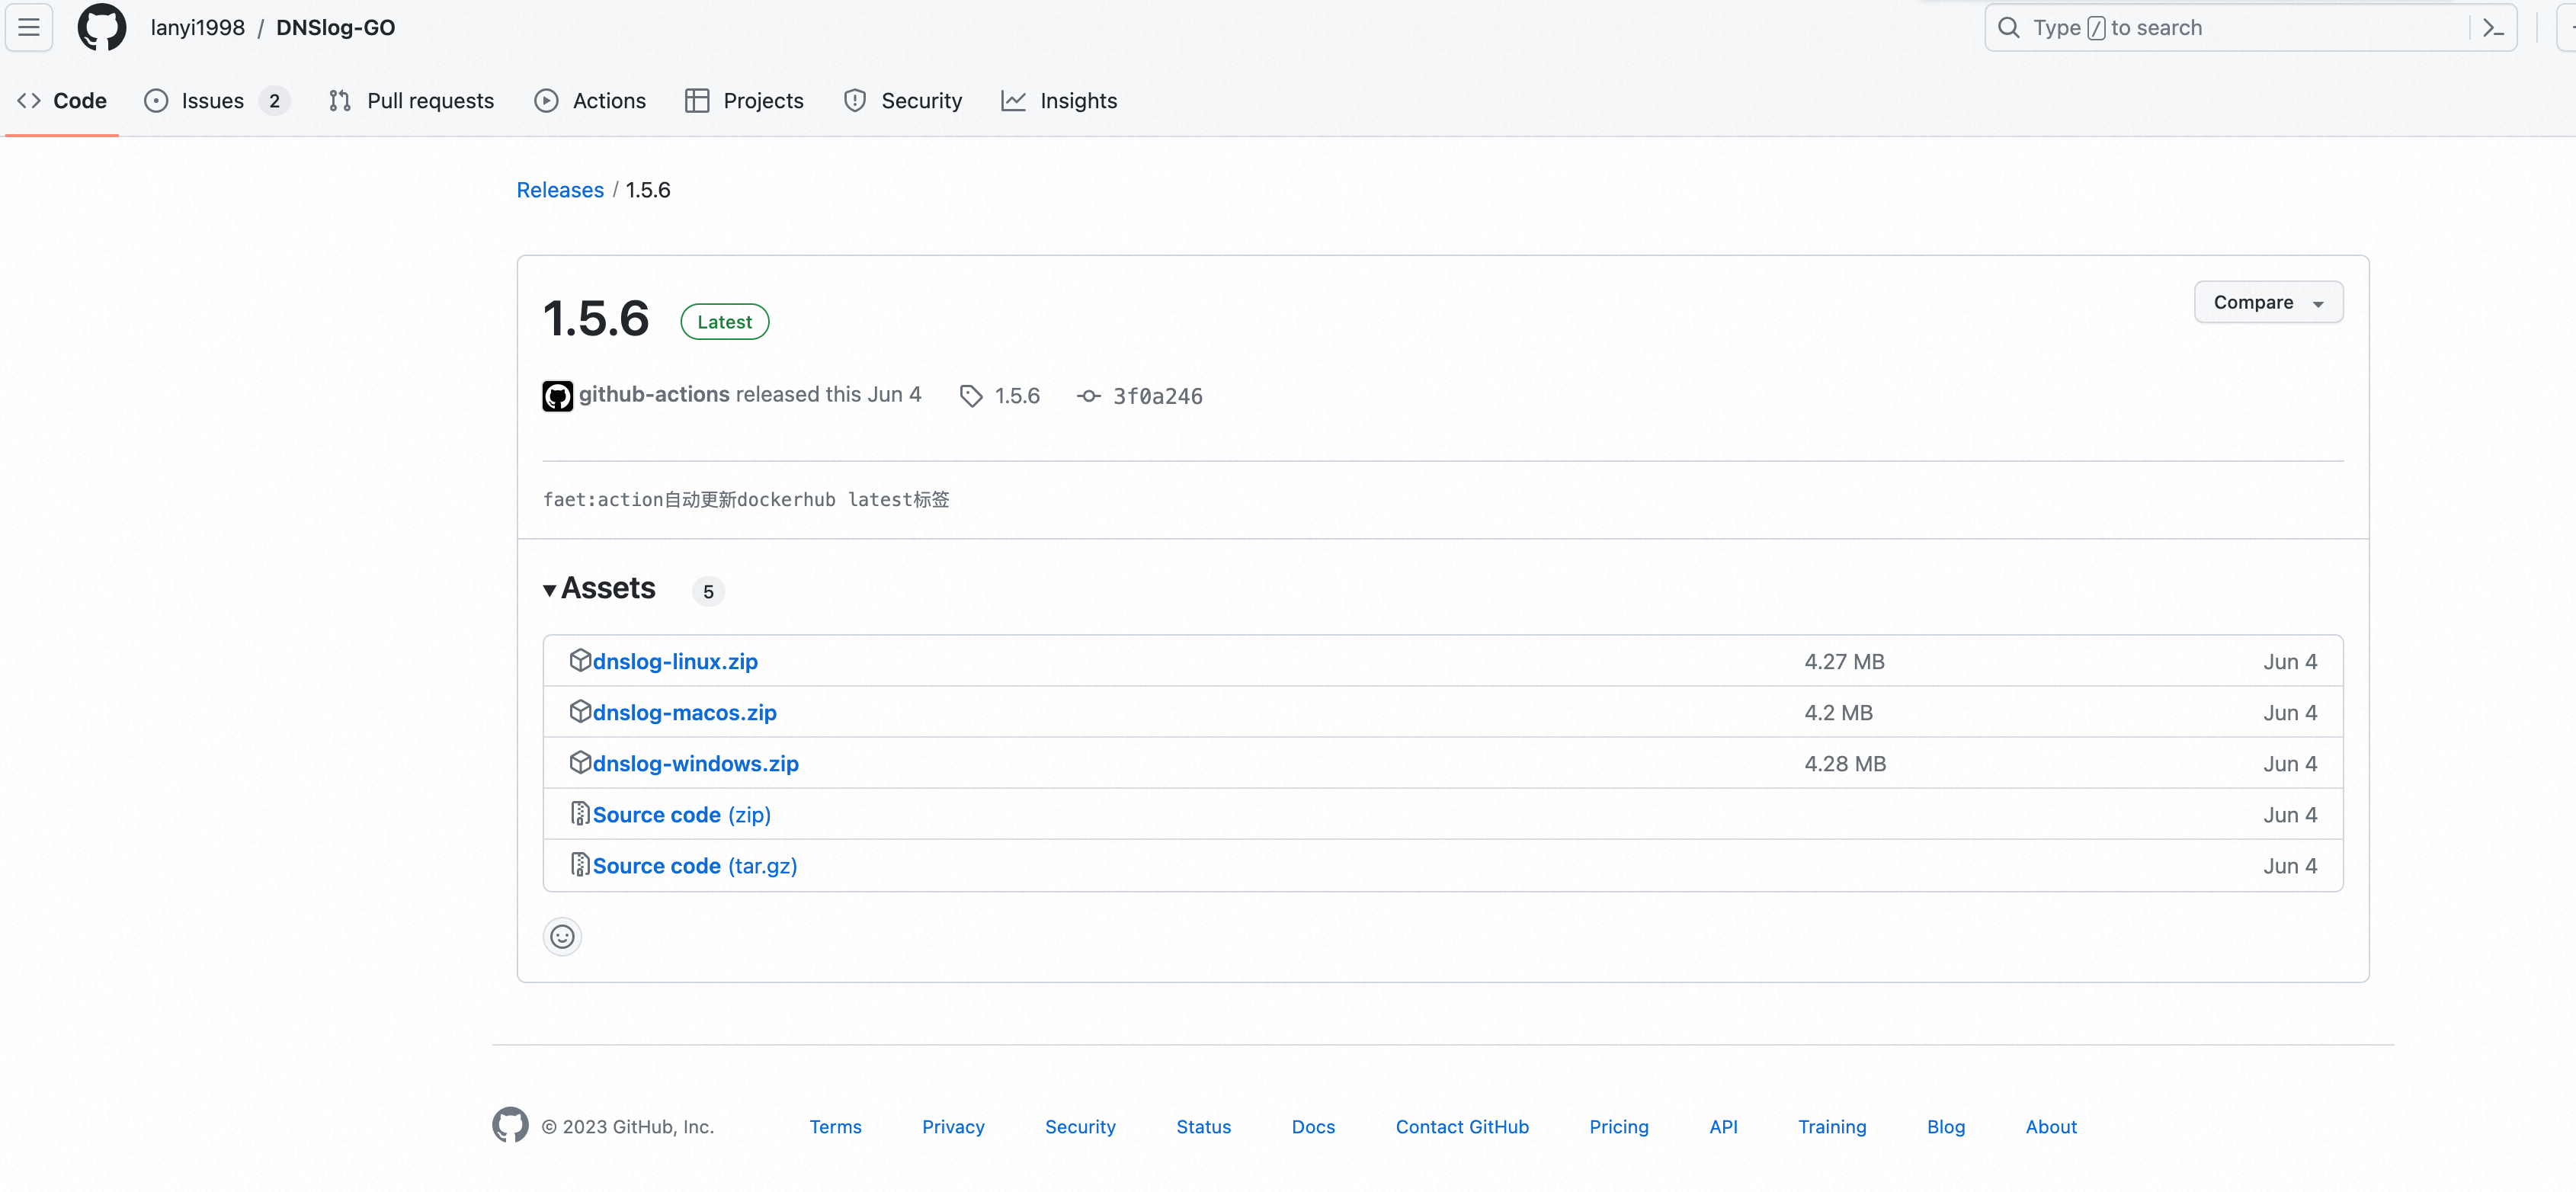Image resolution: width=2576 pixels, height=1192 pixels.
Task: Click the Actions play icon
Action: [x=546, y=100]
